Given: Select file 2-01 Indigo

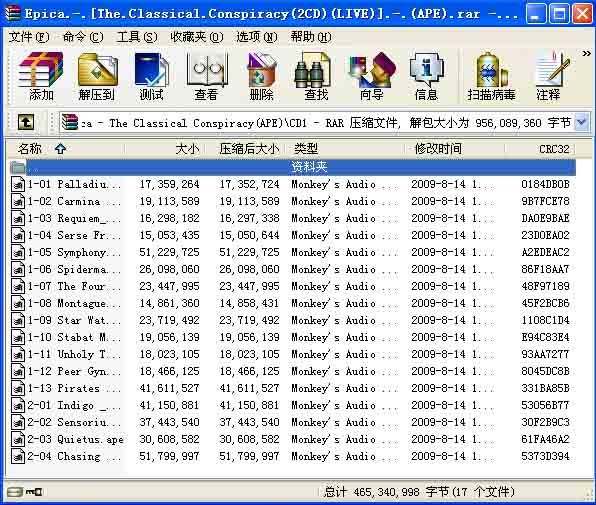Looking at the screenshot, I should (74, 405).
